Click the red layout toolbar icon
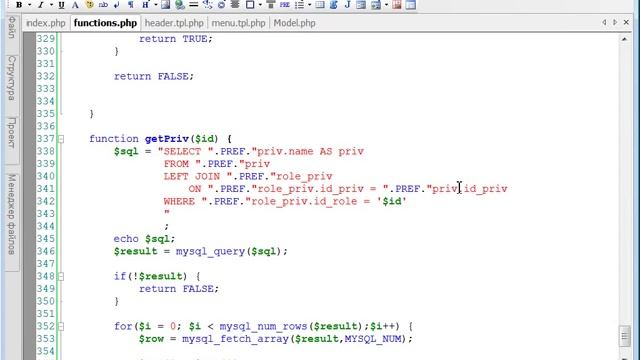Screen dimensions: 640x360 [397, 5]
